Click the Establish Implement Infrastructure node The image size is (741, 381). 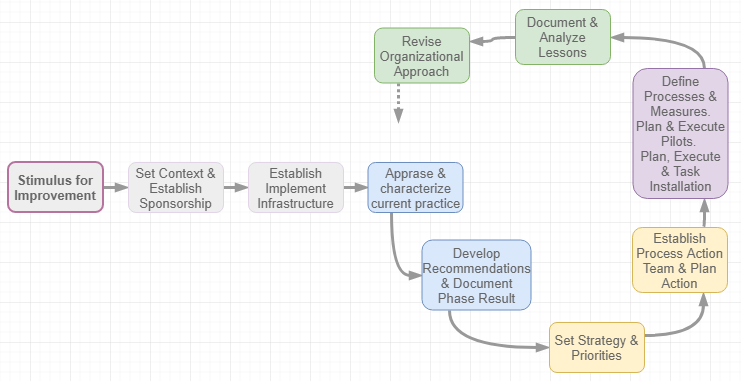click(x=296, y=188)
